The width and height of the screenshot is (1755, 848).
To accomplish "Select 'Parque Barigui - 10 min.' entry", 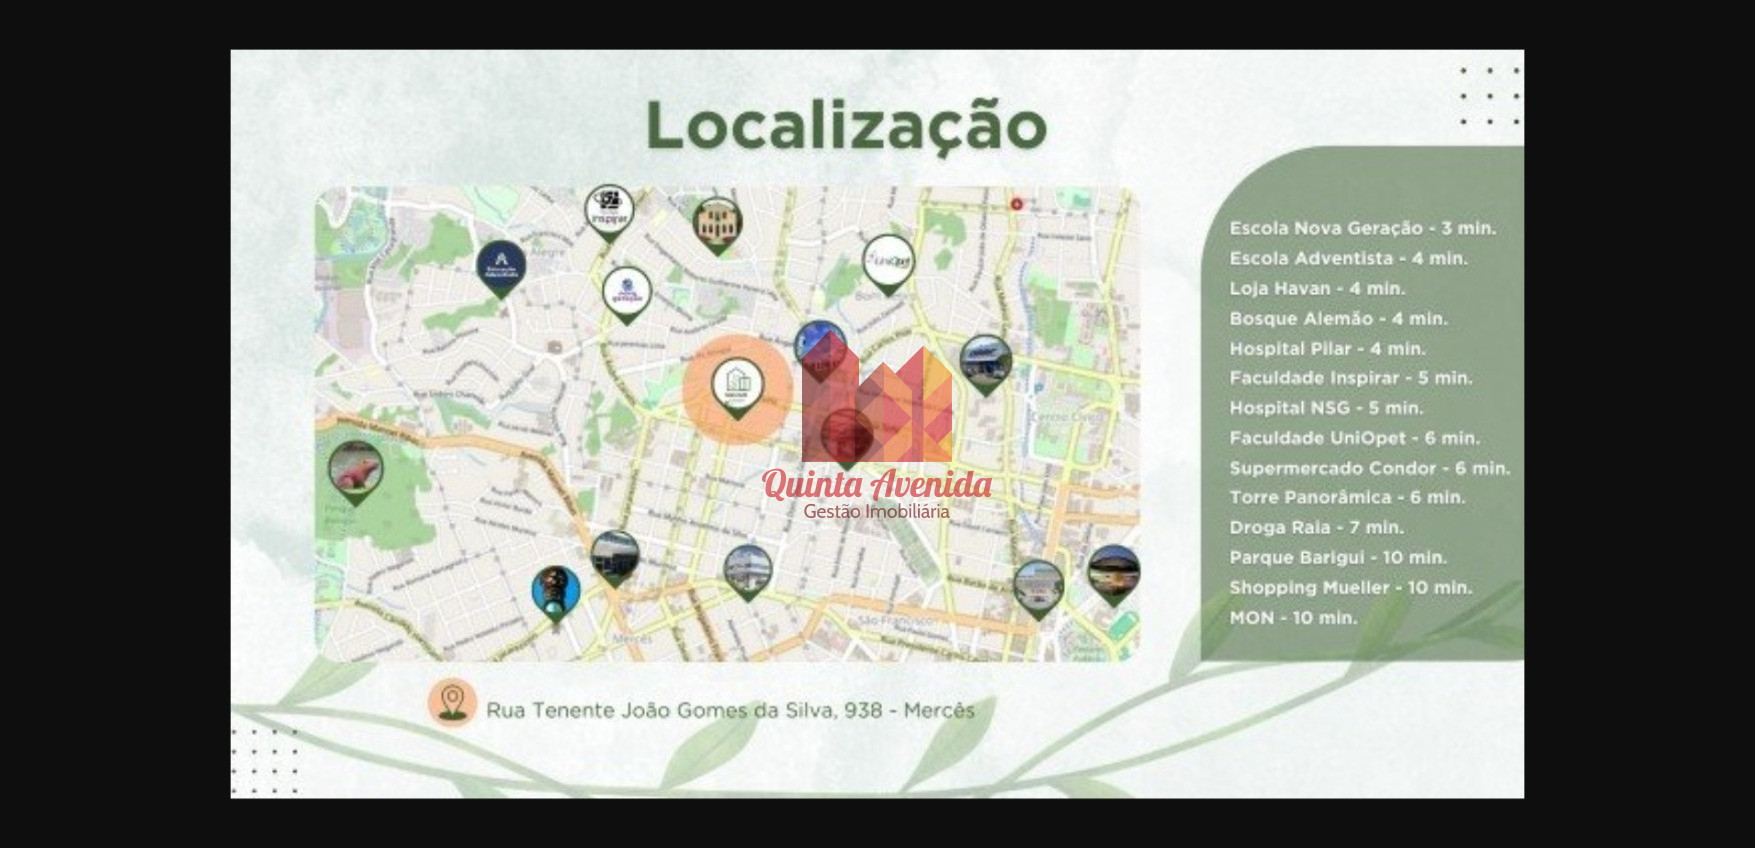I will coord(1337,558).
